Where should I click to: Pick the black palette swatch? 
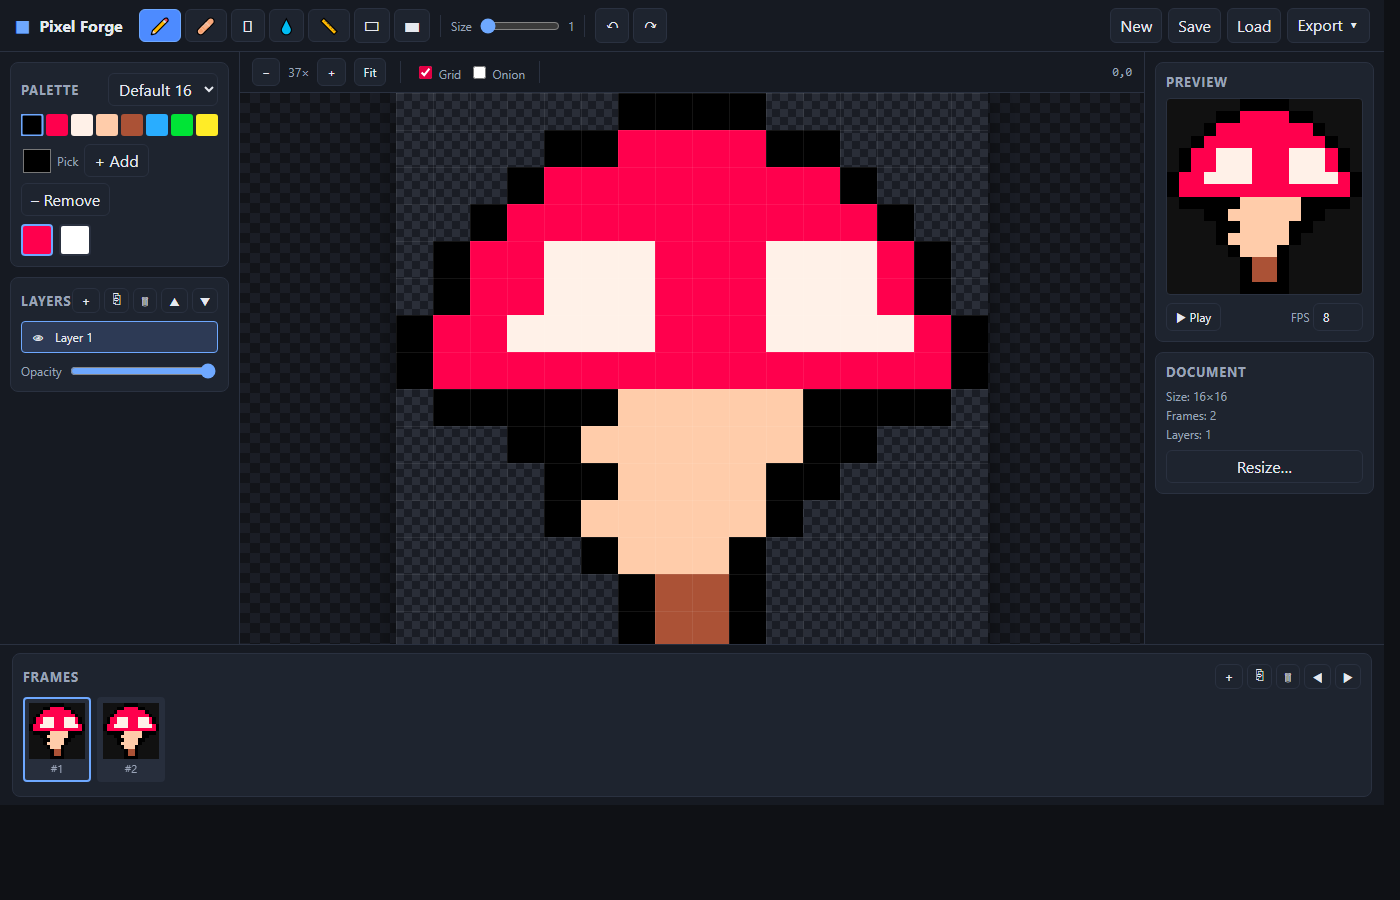[x=32, y=125]
